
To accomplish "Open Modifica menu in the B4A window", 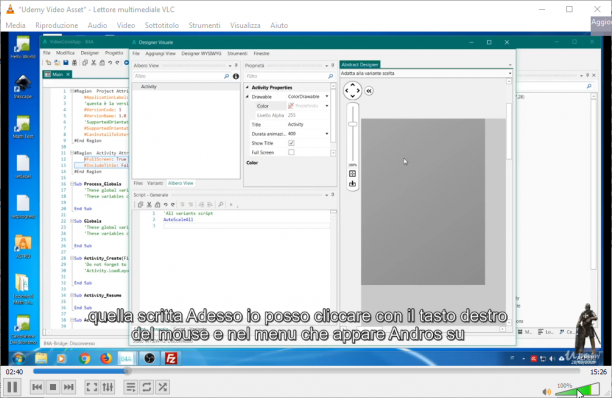I will [65, 53].
